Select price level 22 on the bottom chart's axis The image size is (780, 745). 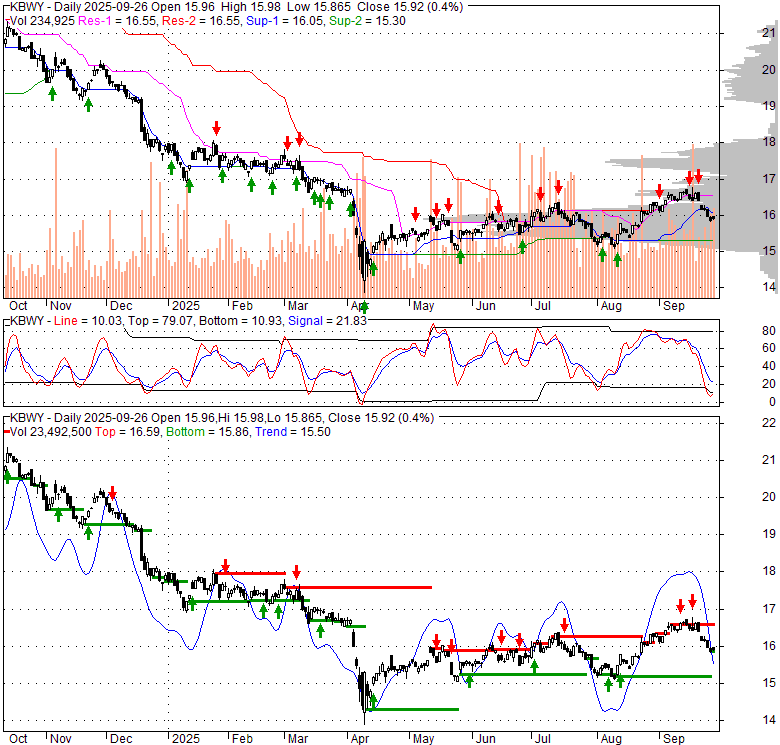[x=769, y=423]
